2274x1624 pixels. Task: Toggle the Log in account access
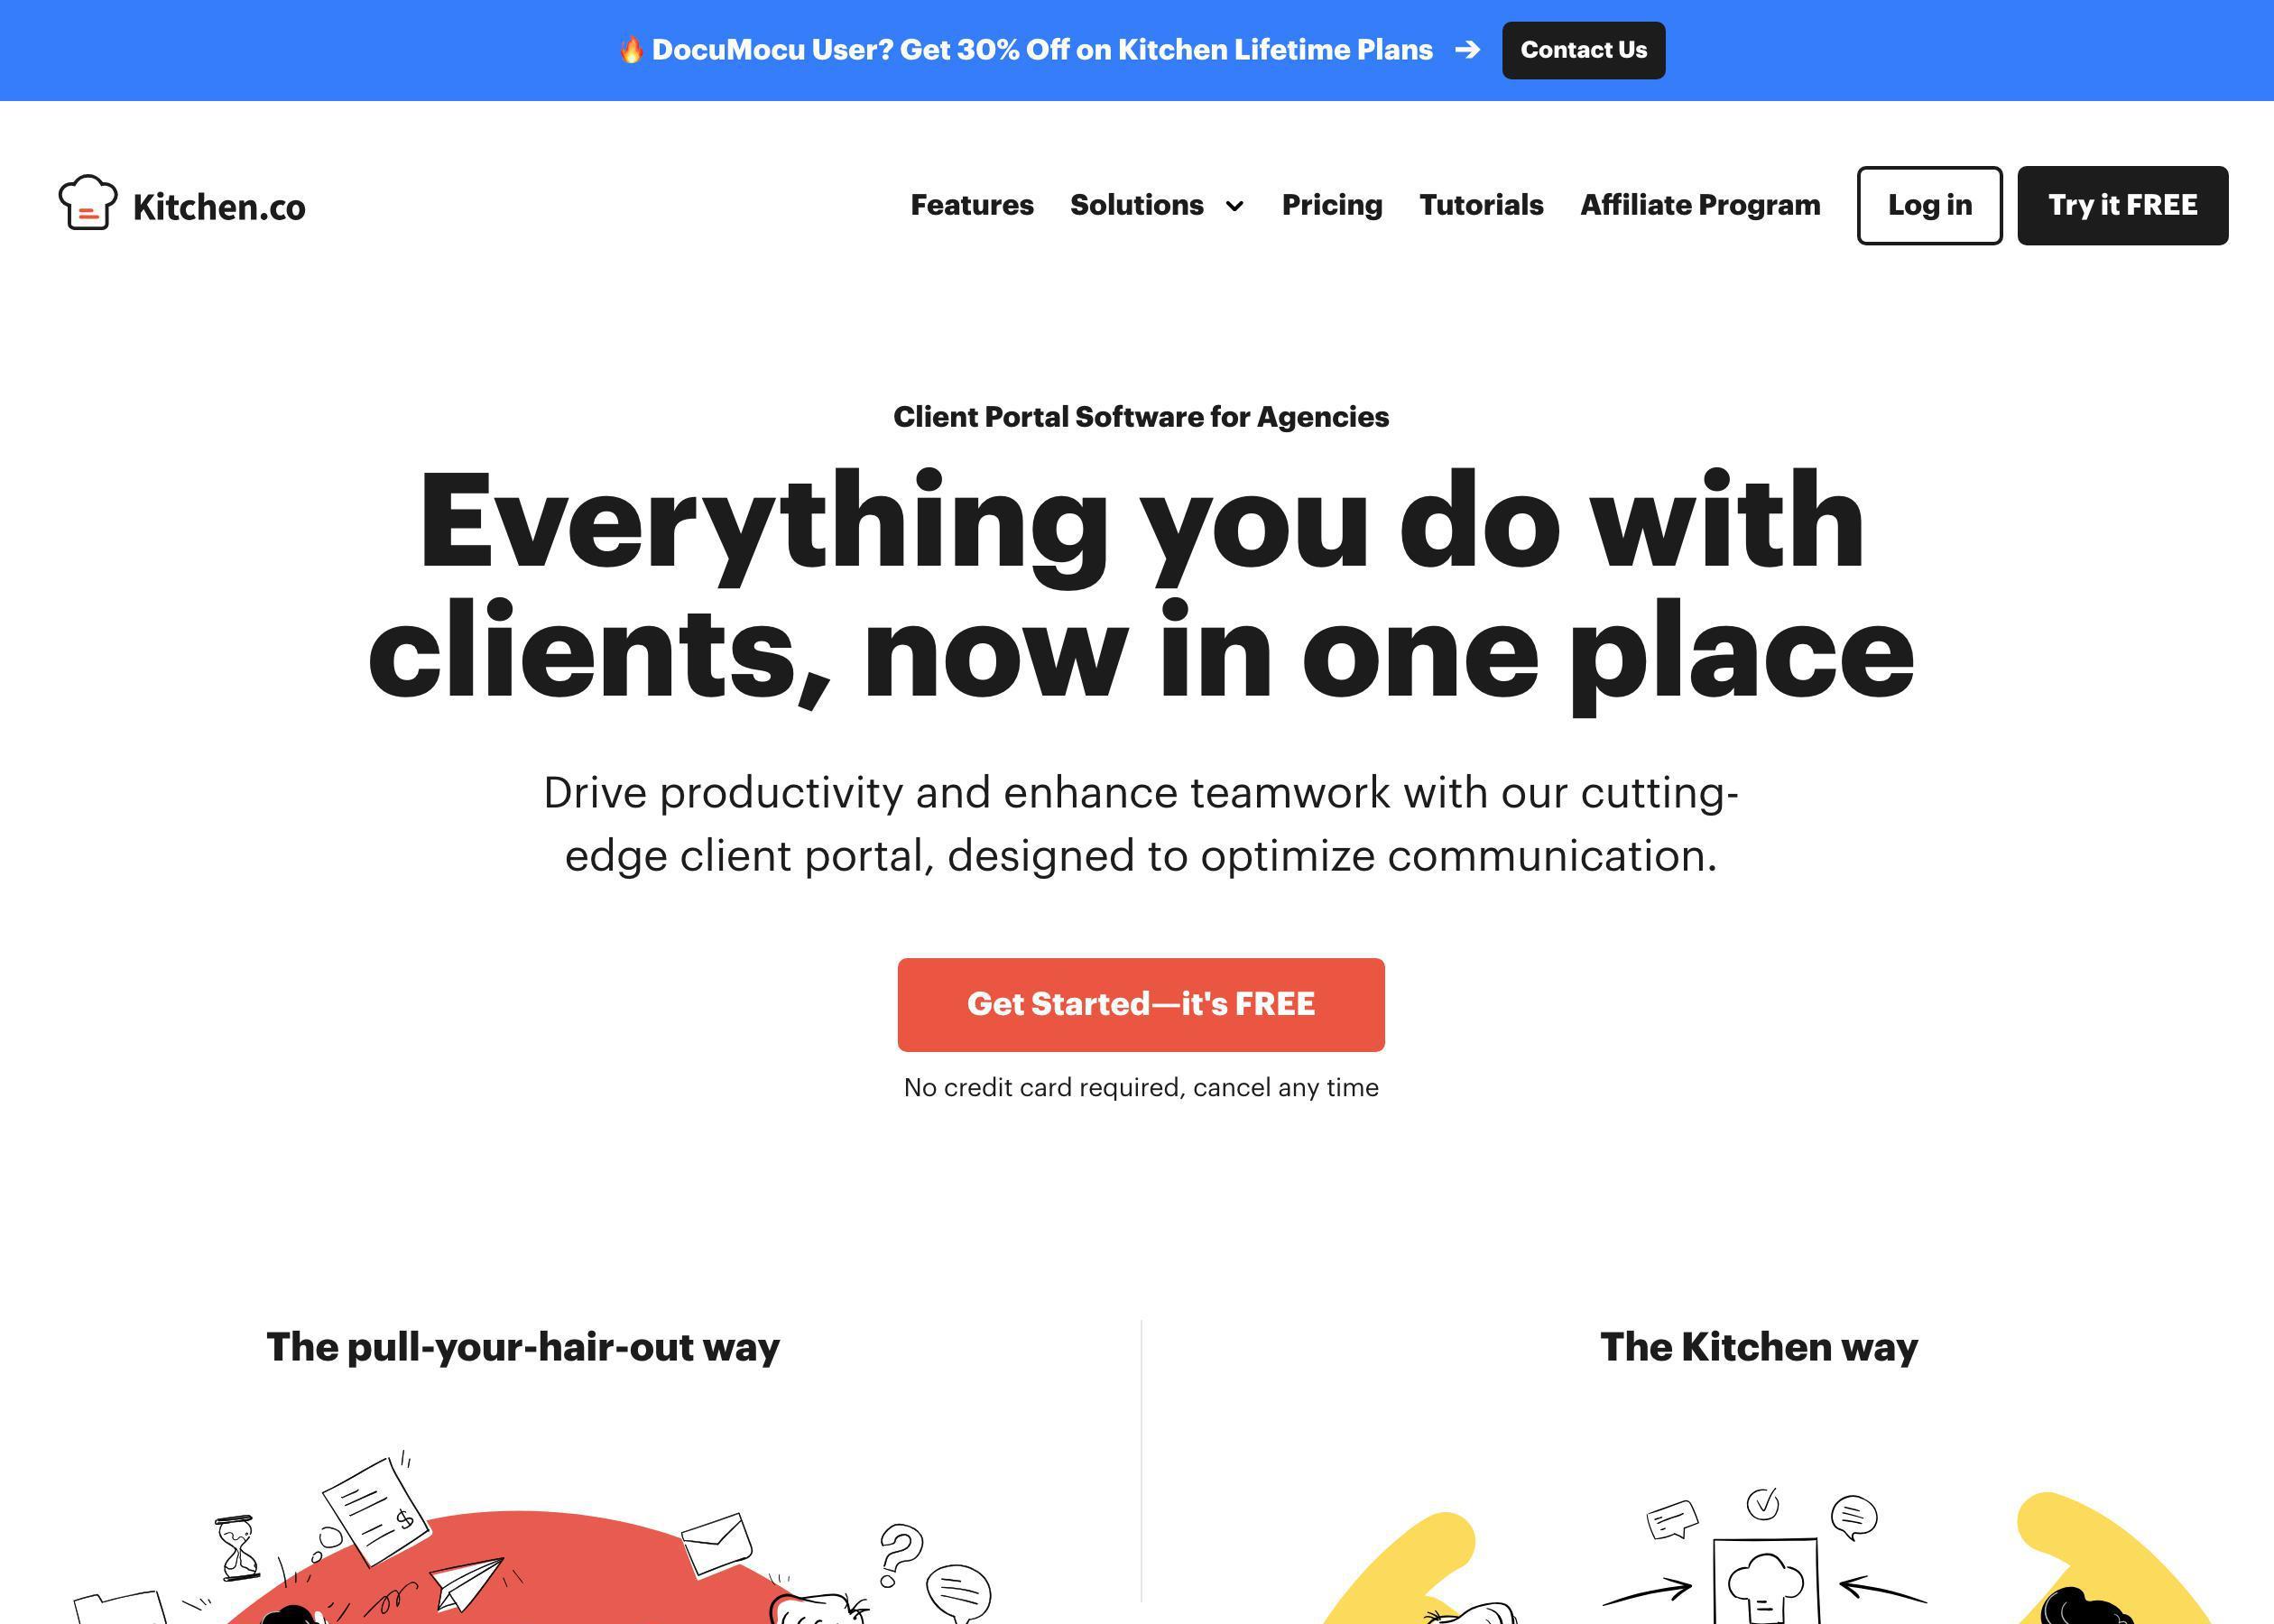point(1929,204)
